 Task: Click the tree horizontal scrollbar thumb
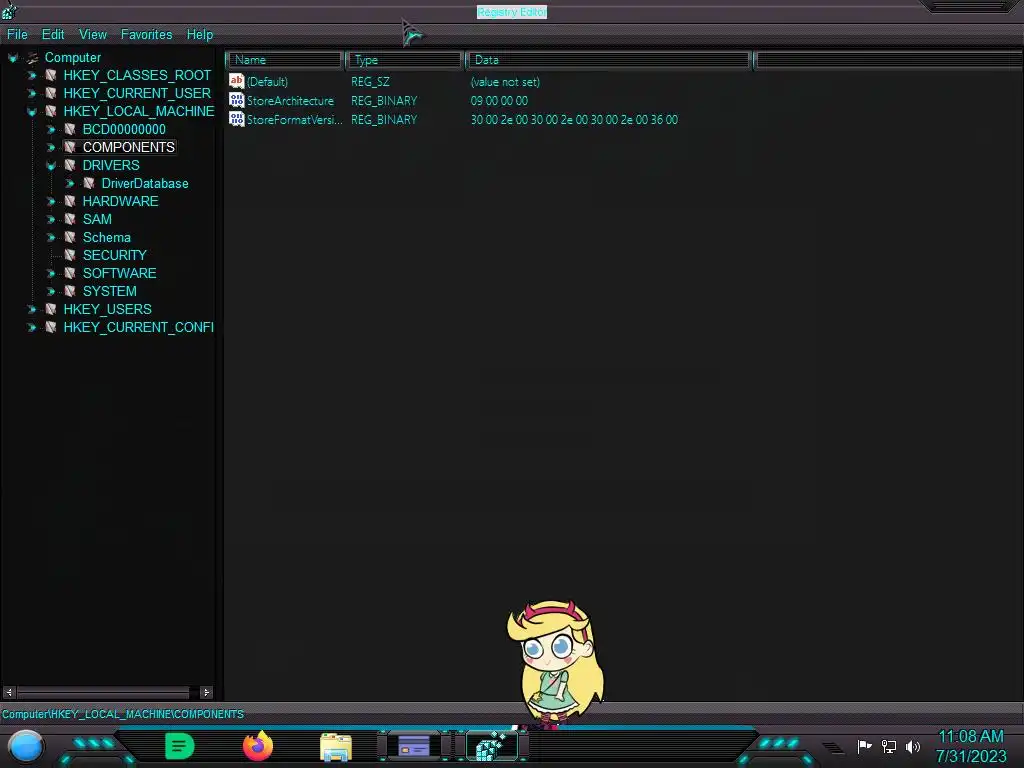[x=103, y=692]
